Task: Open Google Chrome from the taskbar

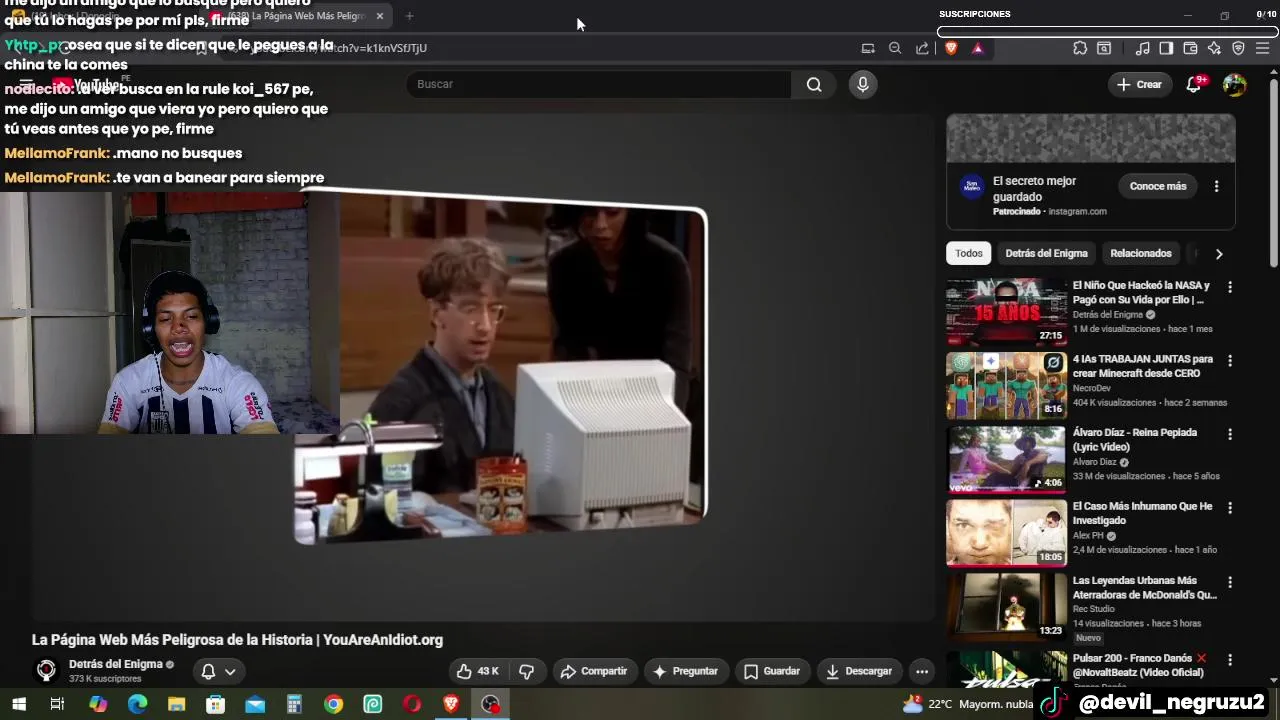Action: pos(333,704)
